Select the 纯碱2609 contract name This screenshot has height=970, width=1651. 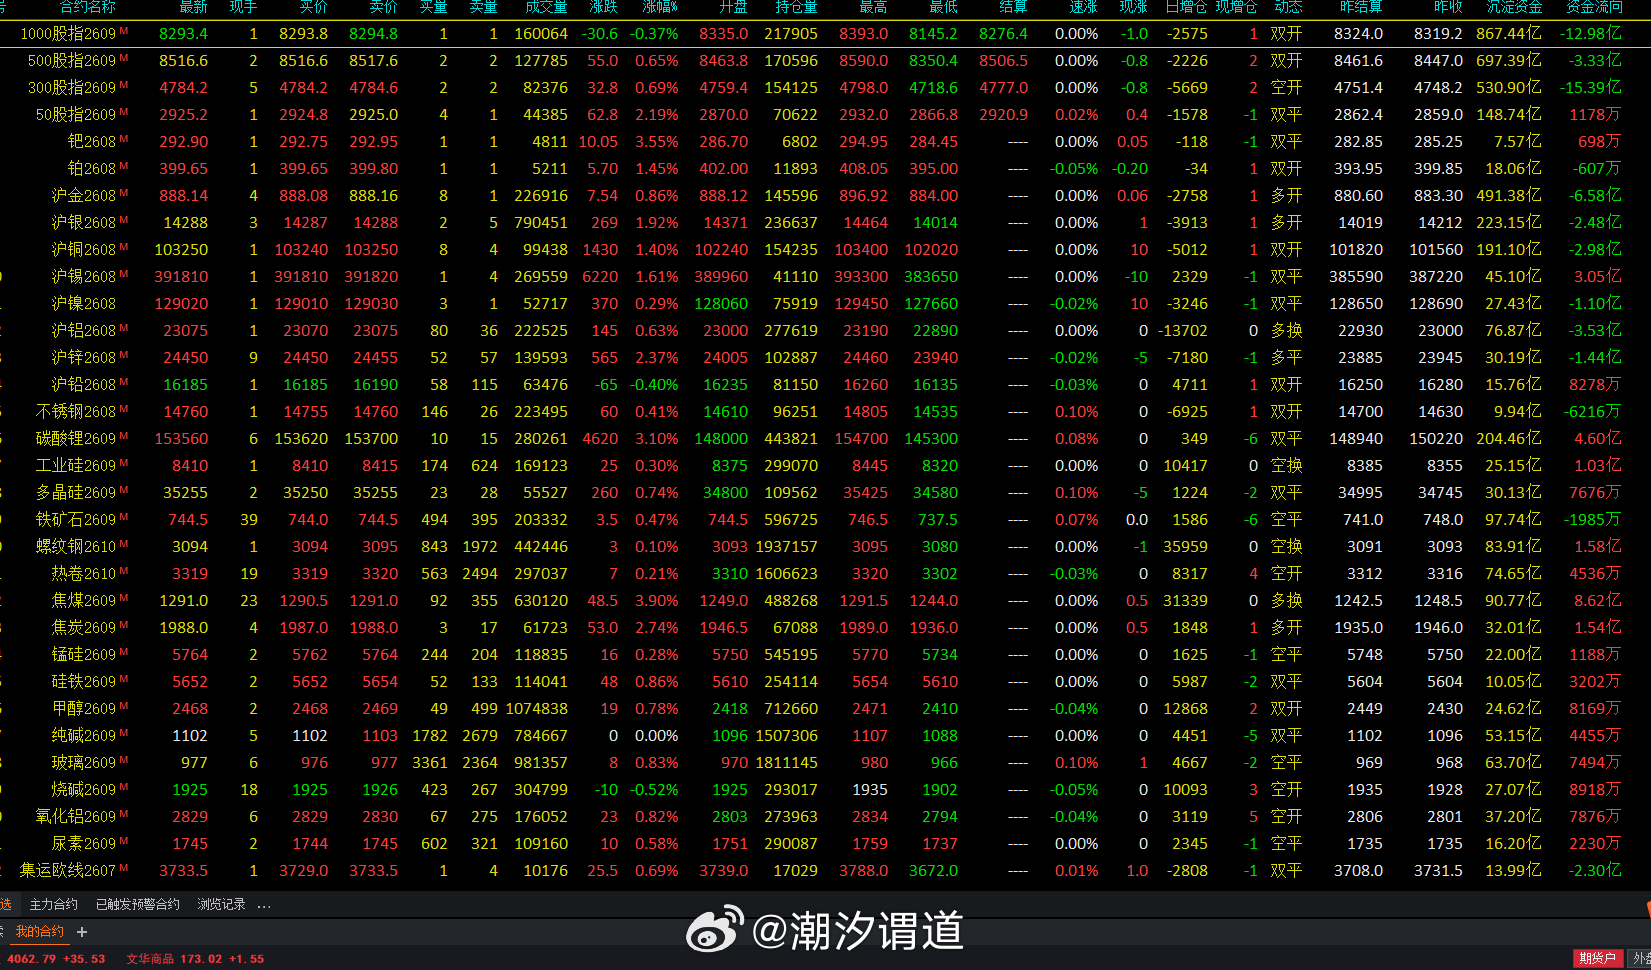tap(84, 736)
